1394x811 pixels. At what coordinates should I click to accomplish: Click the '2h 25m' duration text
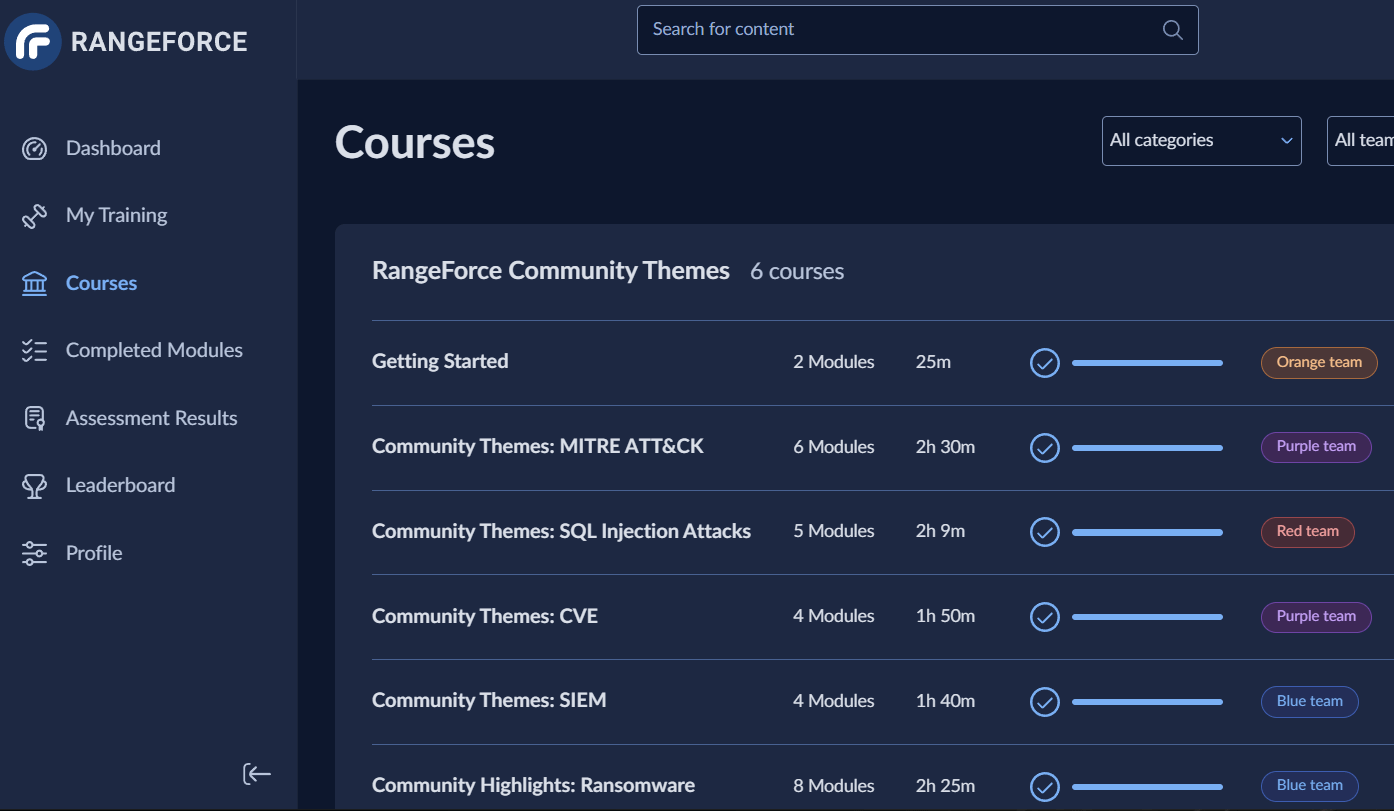pos(945,786)
